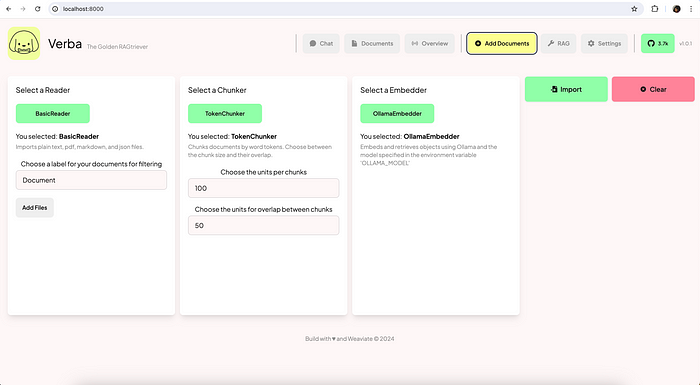Screen dimensions: 700x385
Task: Select the OllamaEmbedder button
Action: [x=397, y=113]
